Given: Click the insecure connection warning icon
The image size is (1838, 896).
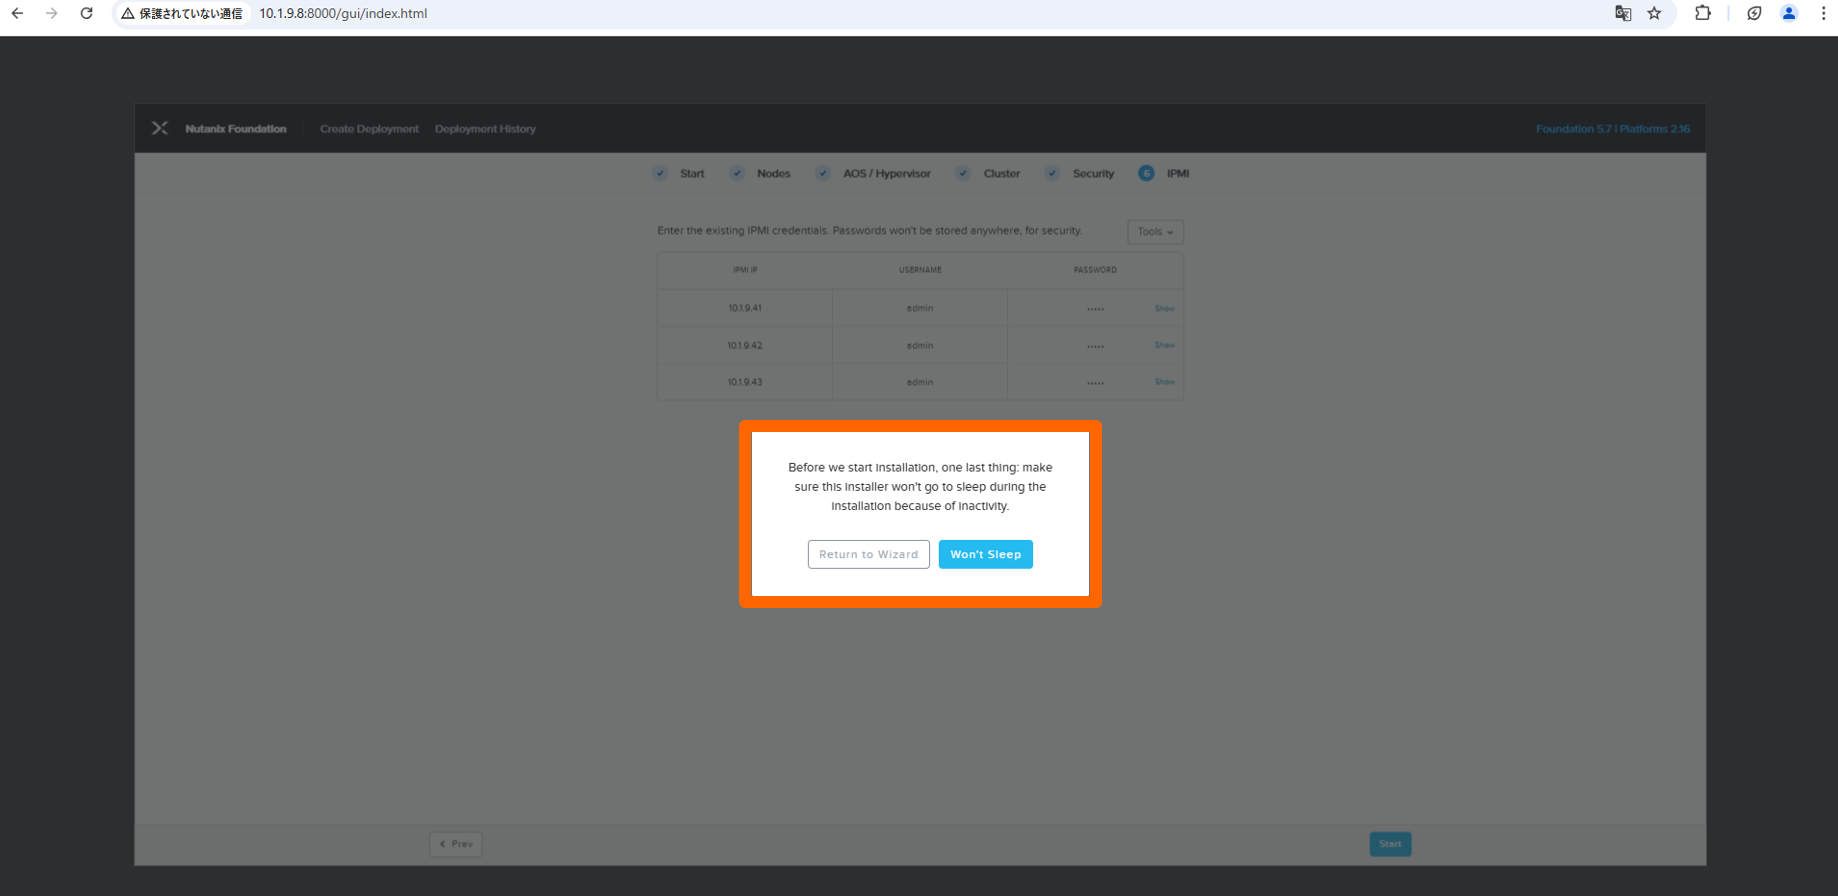Looking at the screenshot, I should tap(128, 13).
